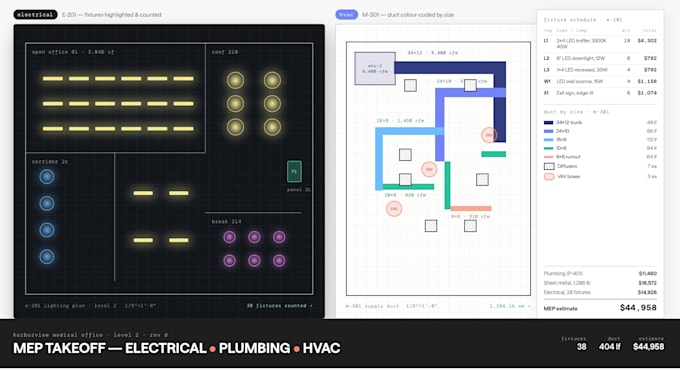Click the bottom-right purple fixture in break 214
This screenshot has width=680, height=370.
pyautogui.click(x=279, y=260)
